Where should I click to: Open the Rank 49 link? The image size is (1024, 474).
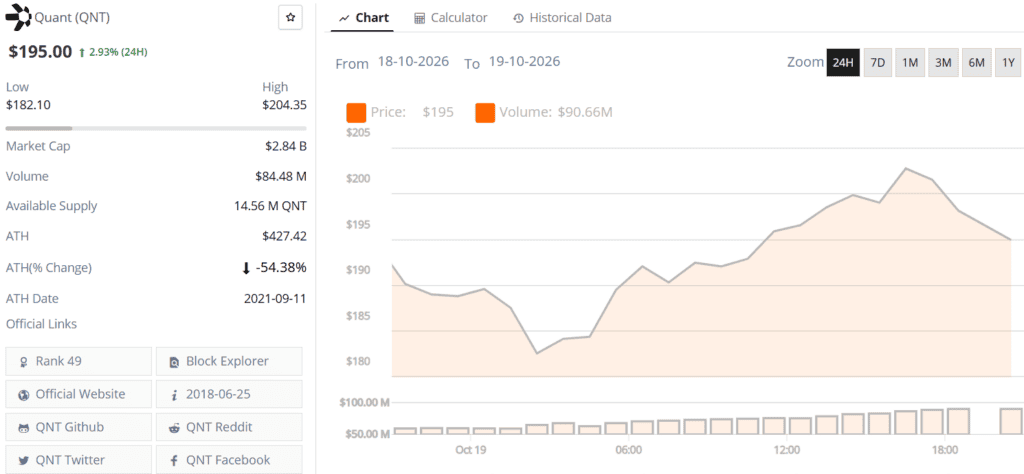click(x=78, y=362)
